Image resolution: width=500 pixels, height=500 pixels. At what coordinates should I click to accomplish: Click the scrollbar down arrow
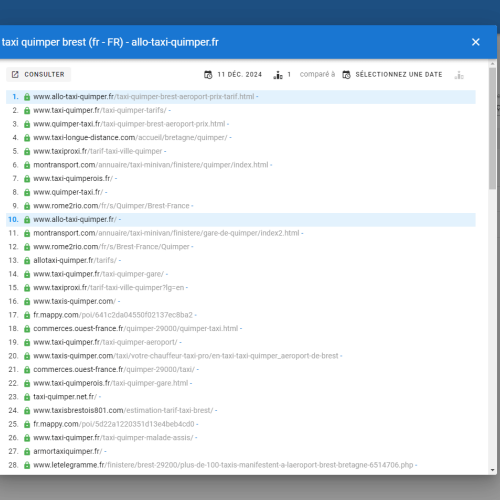pyautogui.click(x=492, y=470)
